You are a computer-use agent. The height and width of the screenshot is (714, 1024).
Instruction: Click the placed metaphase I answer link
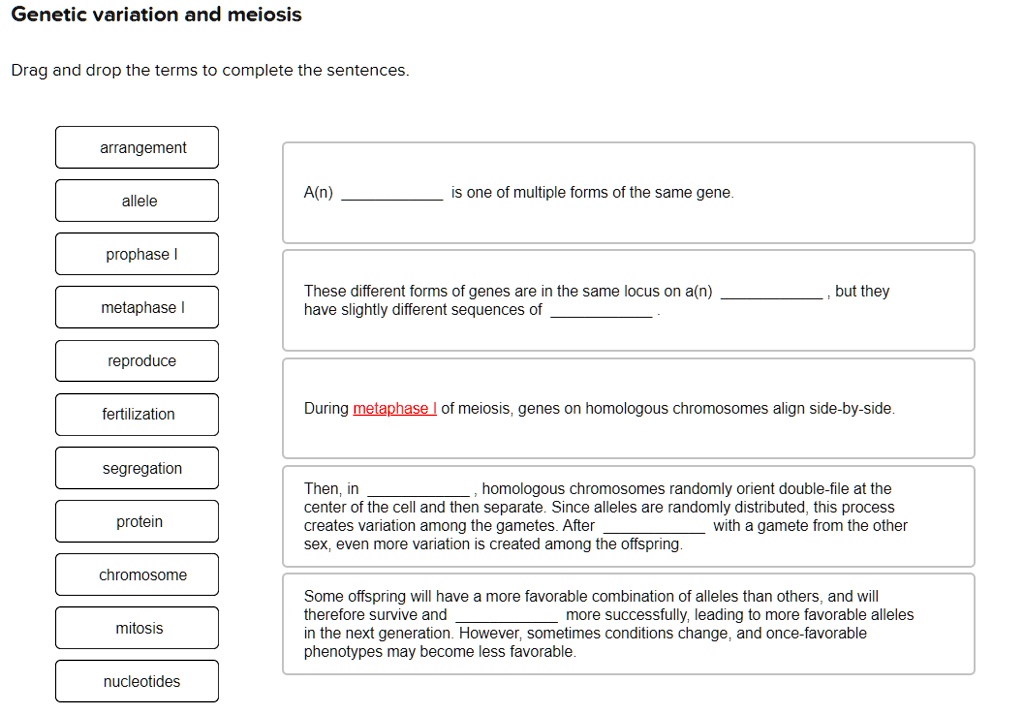click(392, 408)
